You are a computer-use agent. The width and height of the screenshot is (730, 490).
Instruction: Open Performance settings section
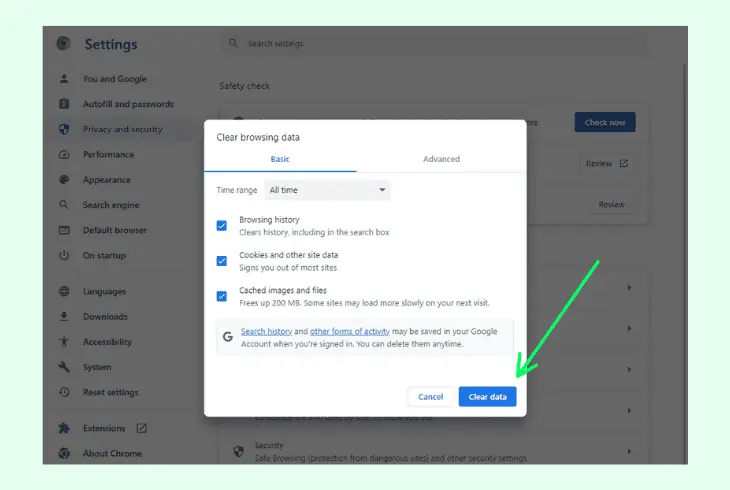[108, 155]
